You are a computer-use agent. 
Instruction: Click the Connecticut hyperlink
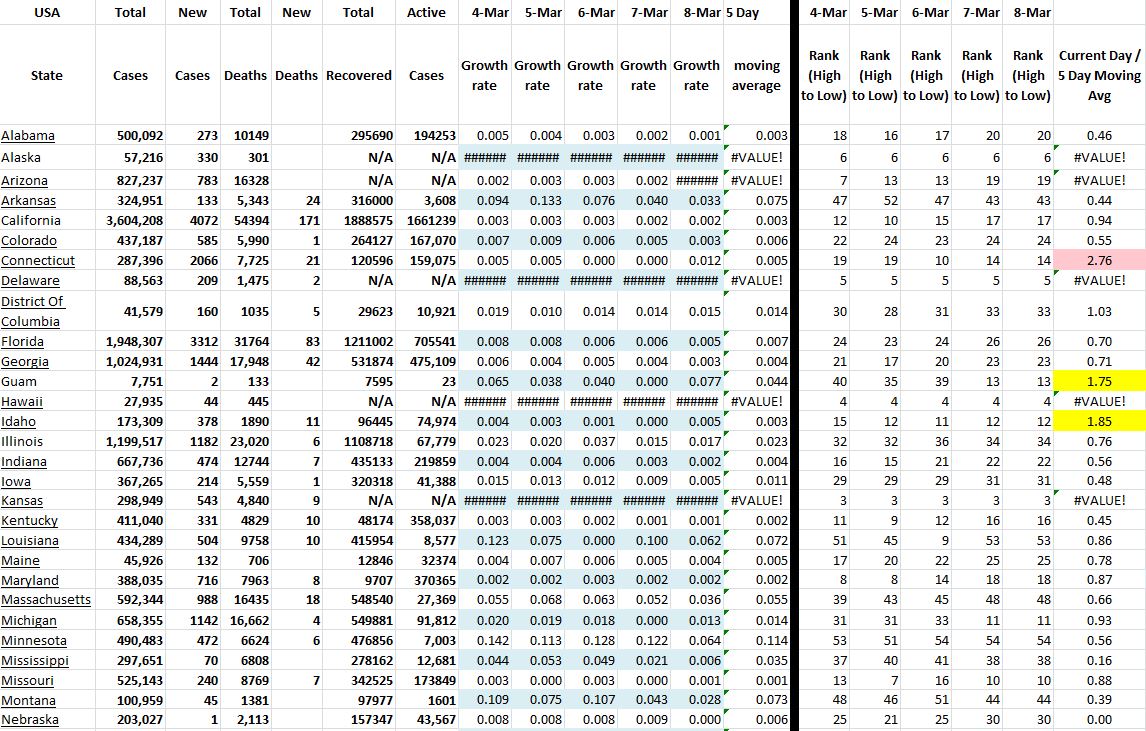click(x=36, y=261)
